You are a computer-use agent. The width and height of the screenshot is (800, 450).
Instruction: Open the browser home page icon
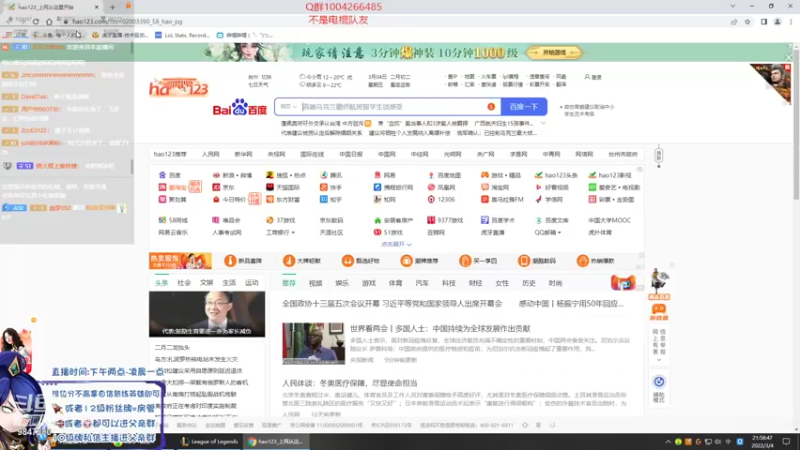tap(49, 21)
